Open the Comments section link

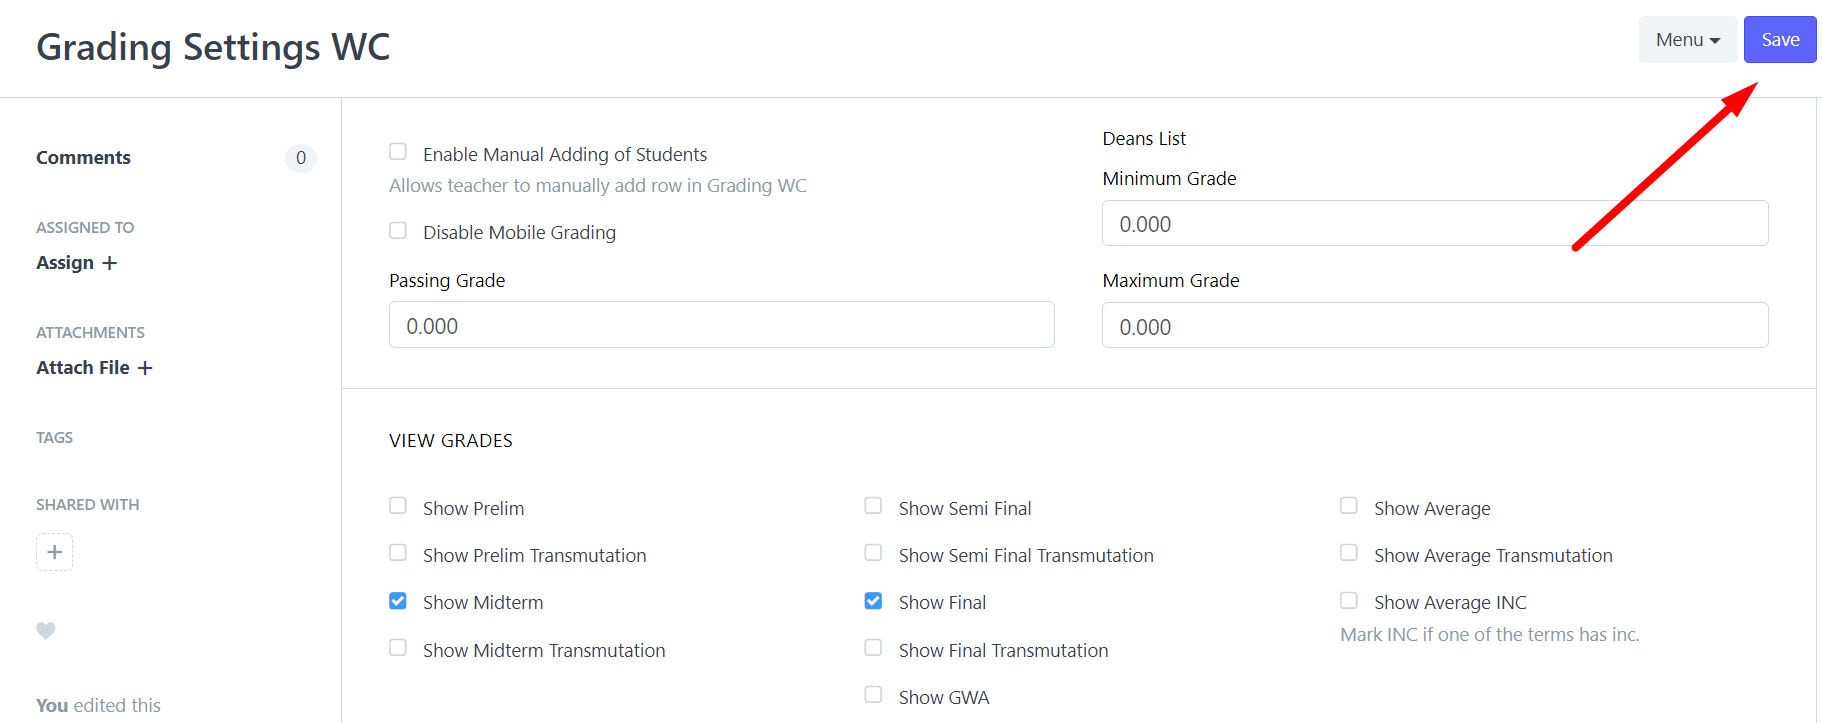[x=83, y=158]
